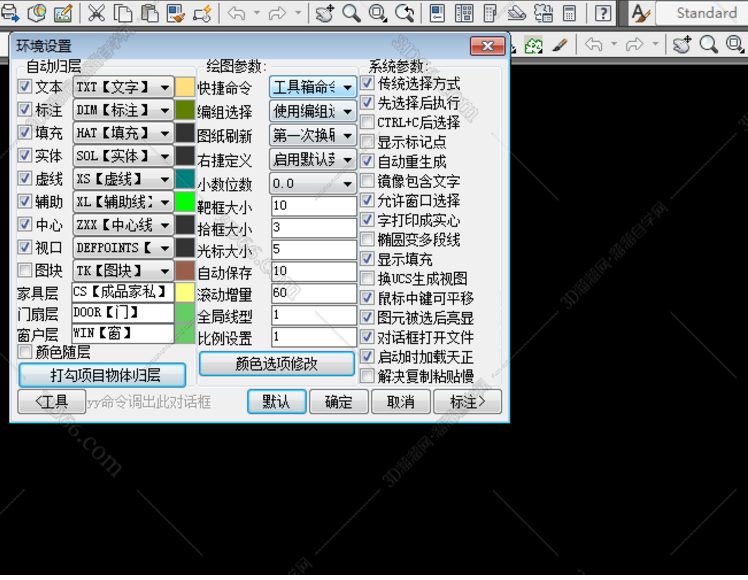Toggle 传统选择方式 checkbox
The image size is (748, 580).
(367, 83)
